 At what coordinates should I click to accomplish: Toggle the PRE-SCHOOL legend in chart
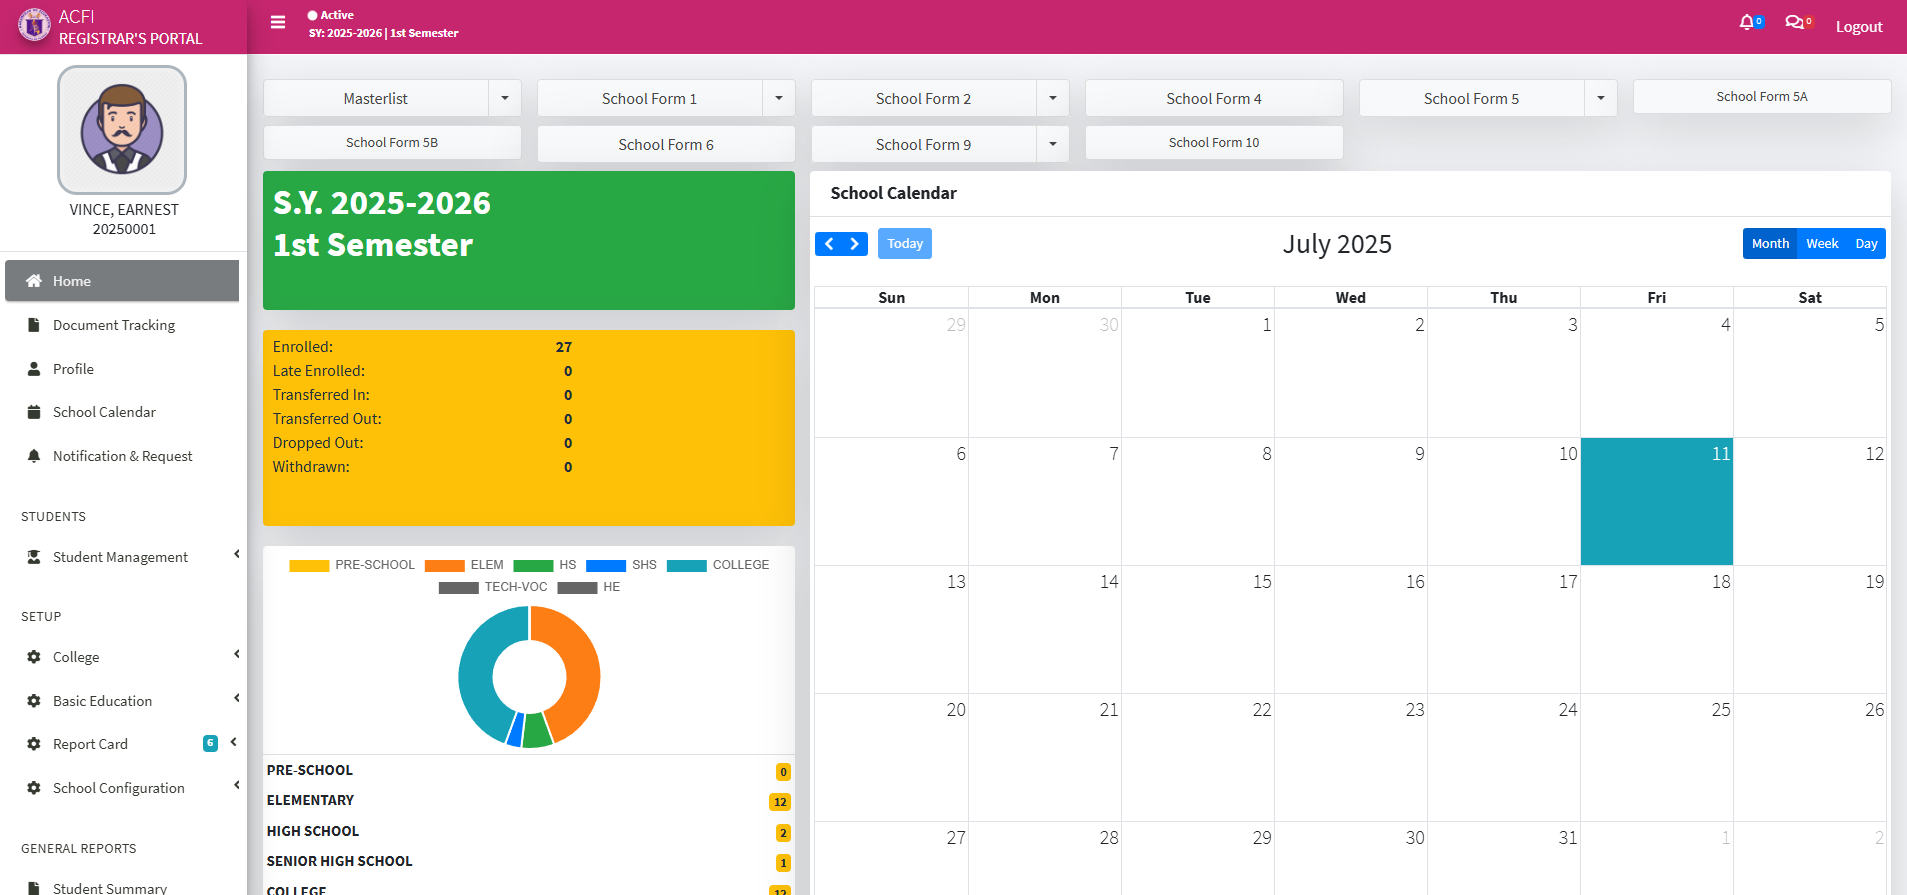tap(352, 565)
